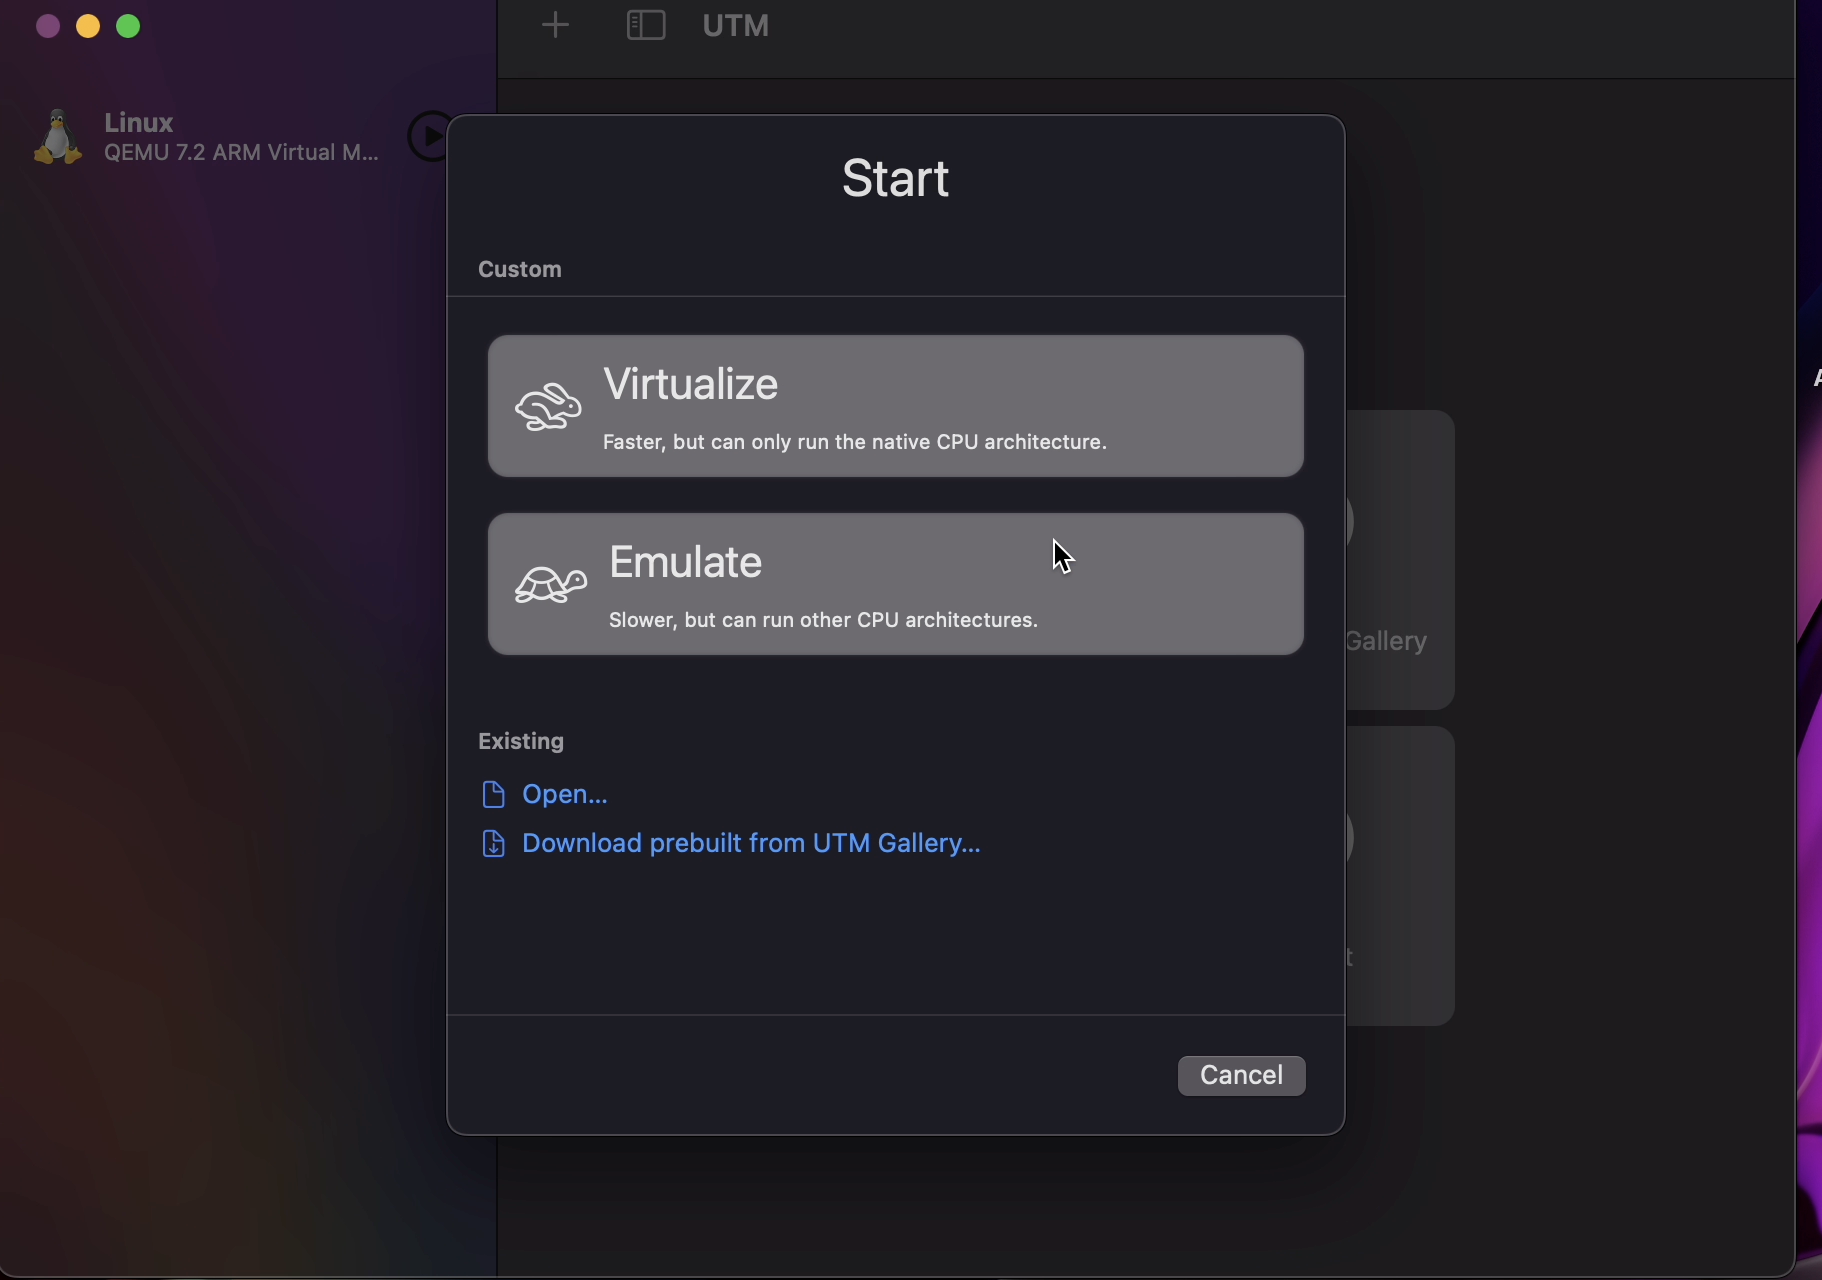The height and width of the screenshot is (1280, 1822).
Task: Click the download document icon for UTM Gallery
Action: tap(494, 844)
